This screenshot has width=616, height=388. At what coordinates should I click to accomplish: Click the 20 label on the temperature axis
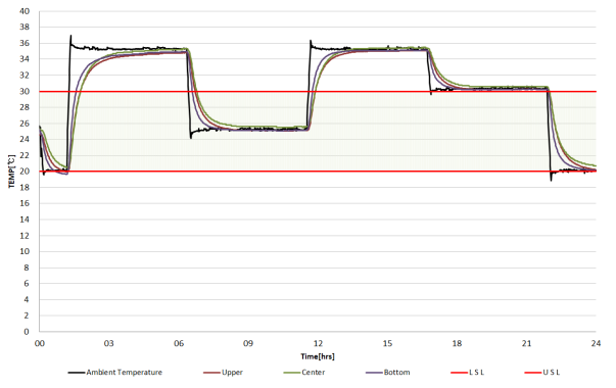24,171
